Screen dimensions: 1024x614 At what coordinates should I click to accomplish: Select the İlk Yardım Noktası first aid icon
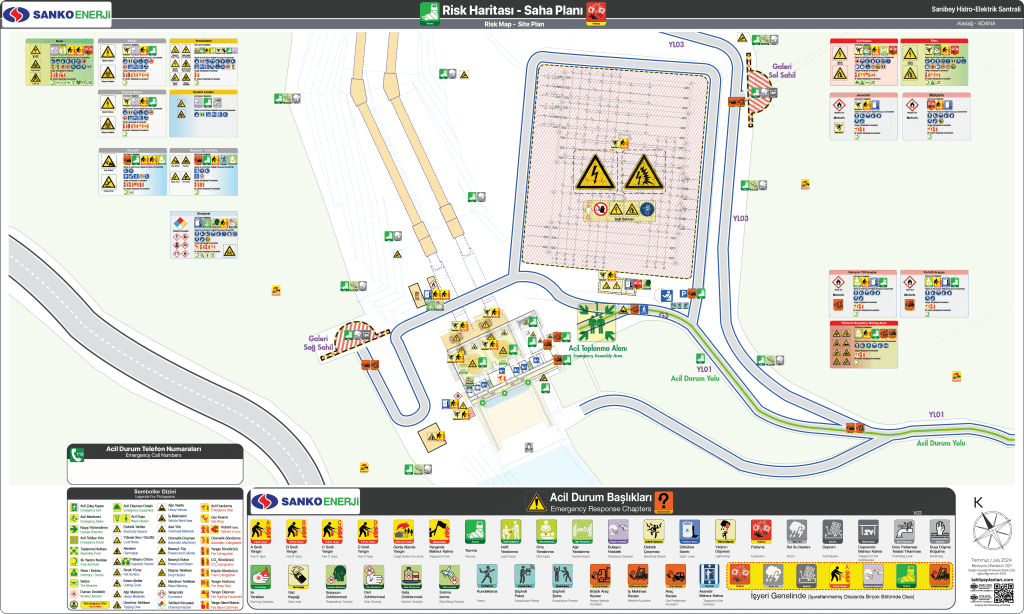(72, 561)
